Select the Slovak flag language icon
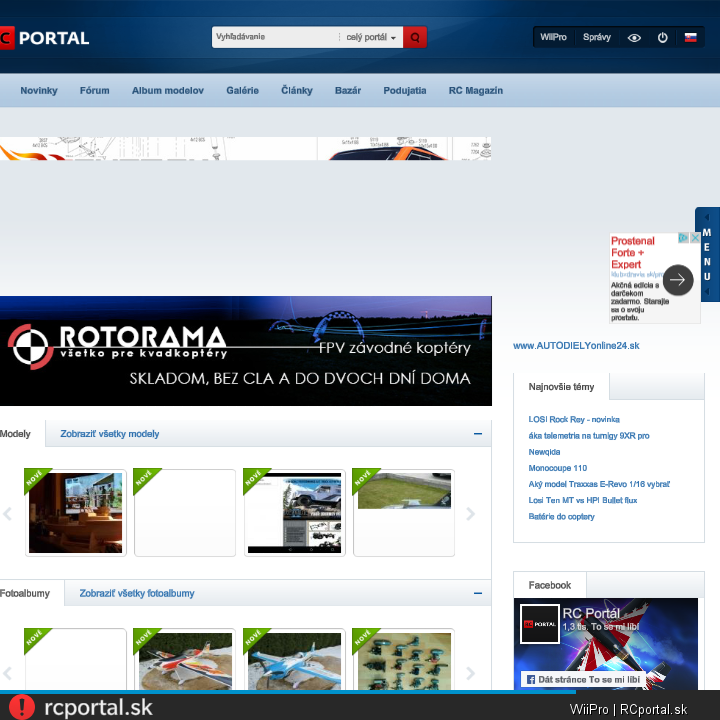Viewport: 720px width, 720px height. point(691,38)
